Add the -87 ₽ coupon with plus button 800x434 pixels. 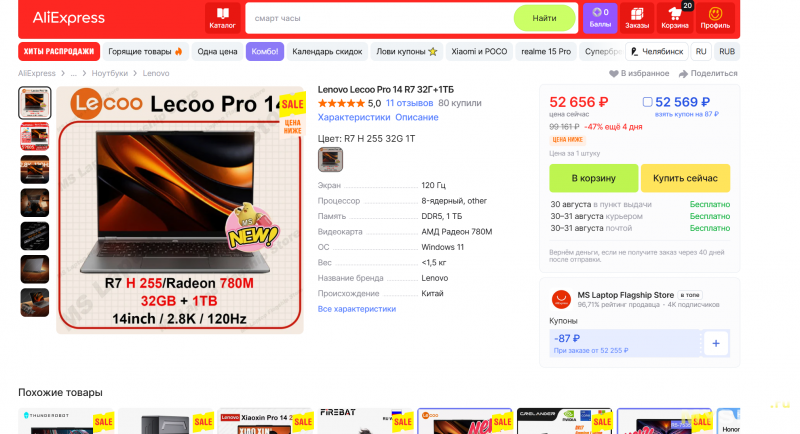(x=716, y=343)
